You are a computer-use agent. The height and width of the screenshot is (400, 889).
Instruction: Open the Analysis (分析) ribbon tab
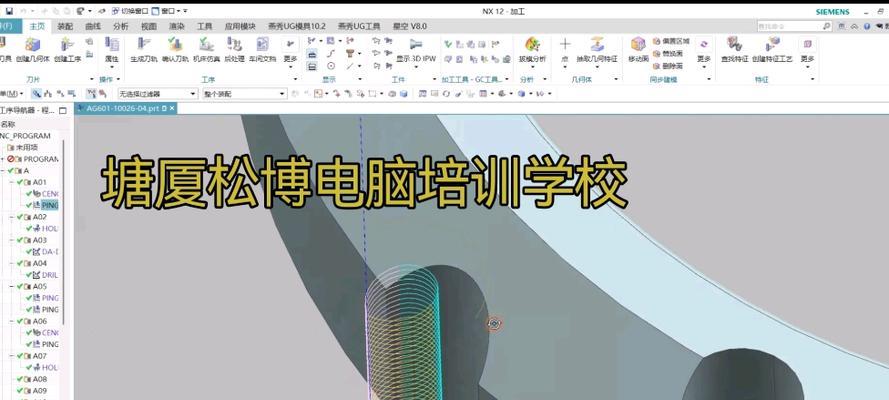(121, 26)
